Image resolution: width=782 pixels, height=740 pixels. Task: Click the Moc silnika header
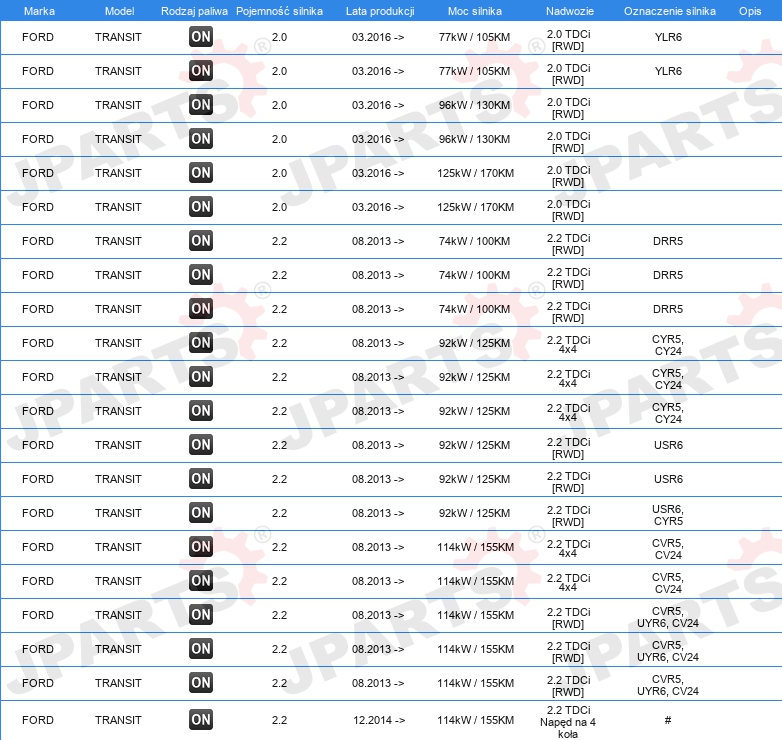pyautogui.click(x=475, y=11)
